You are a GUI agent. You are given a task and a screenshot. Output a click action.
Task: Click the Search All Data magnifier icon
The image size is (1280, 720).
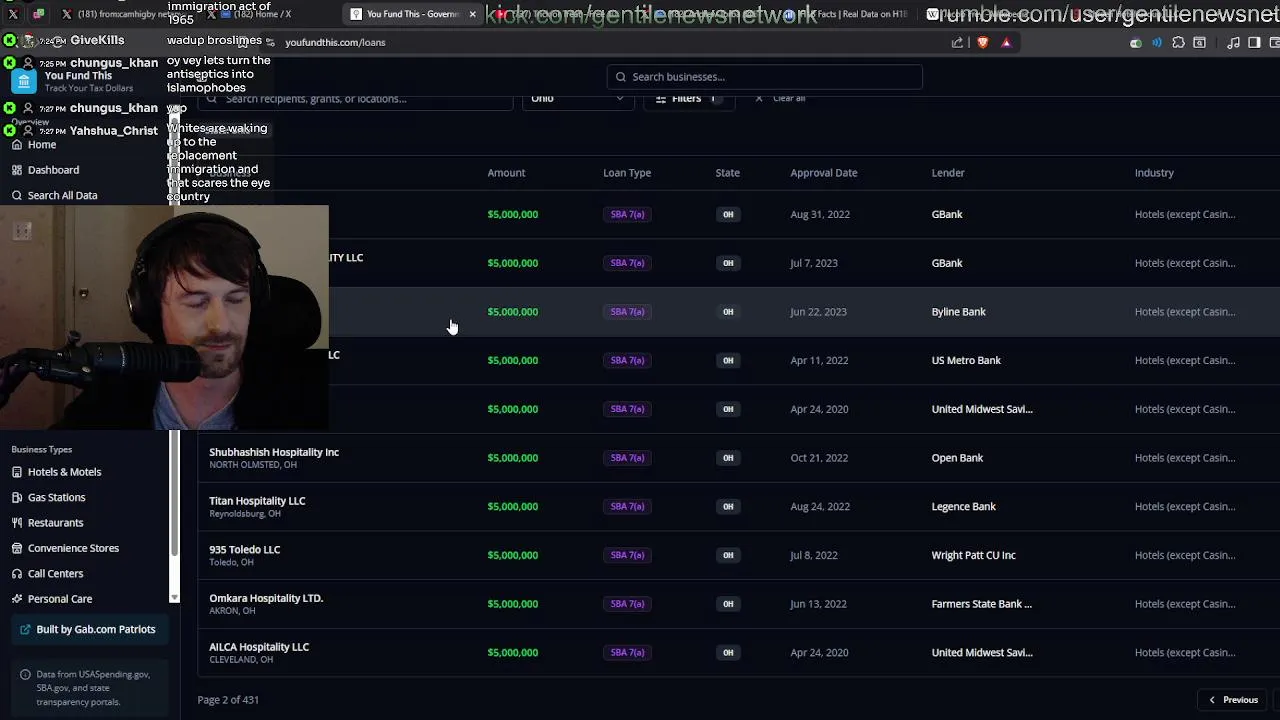click(17, 196)
